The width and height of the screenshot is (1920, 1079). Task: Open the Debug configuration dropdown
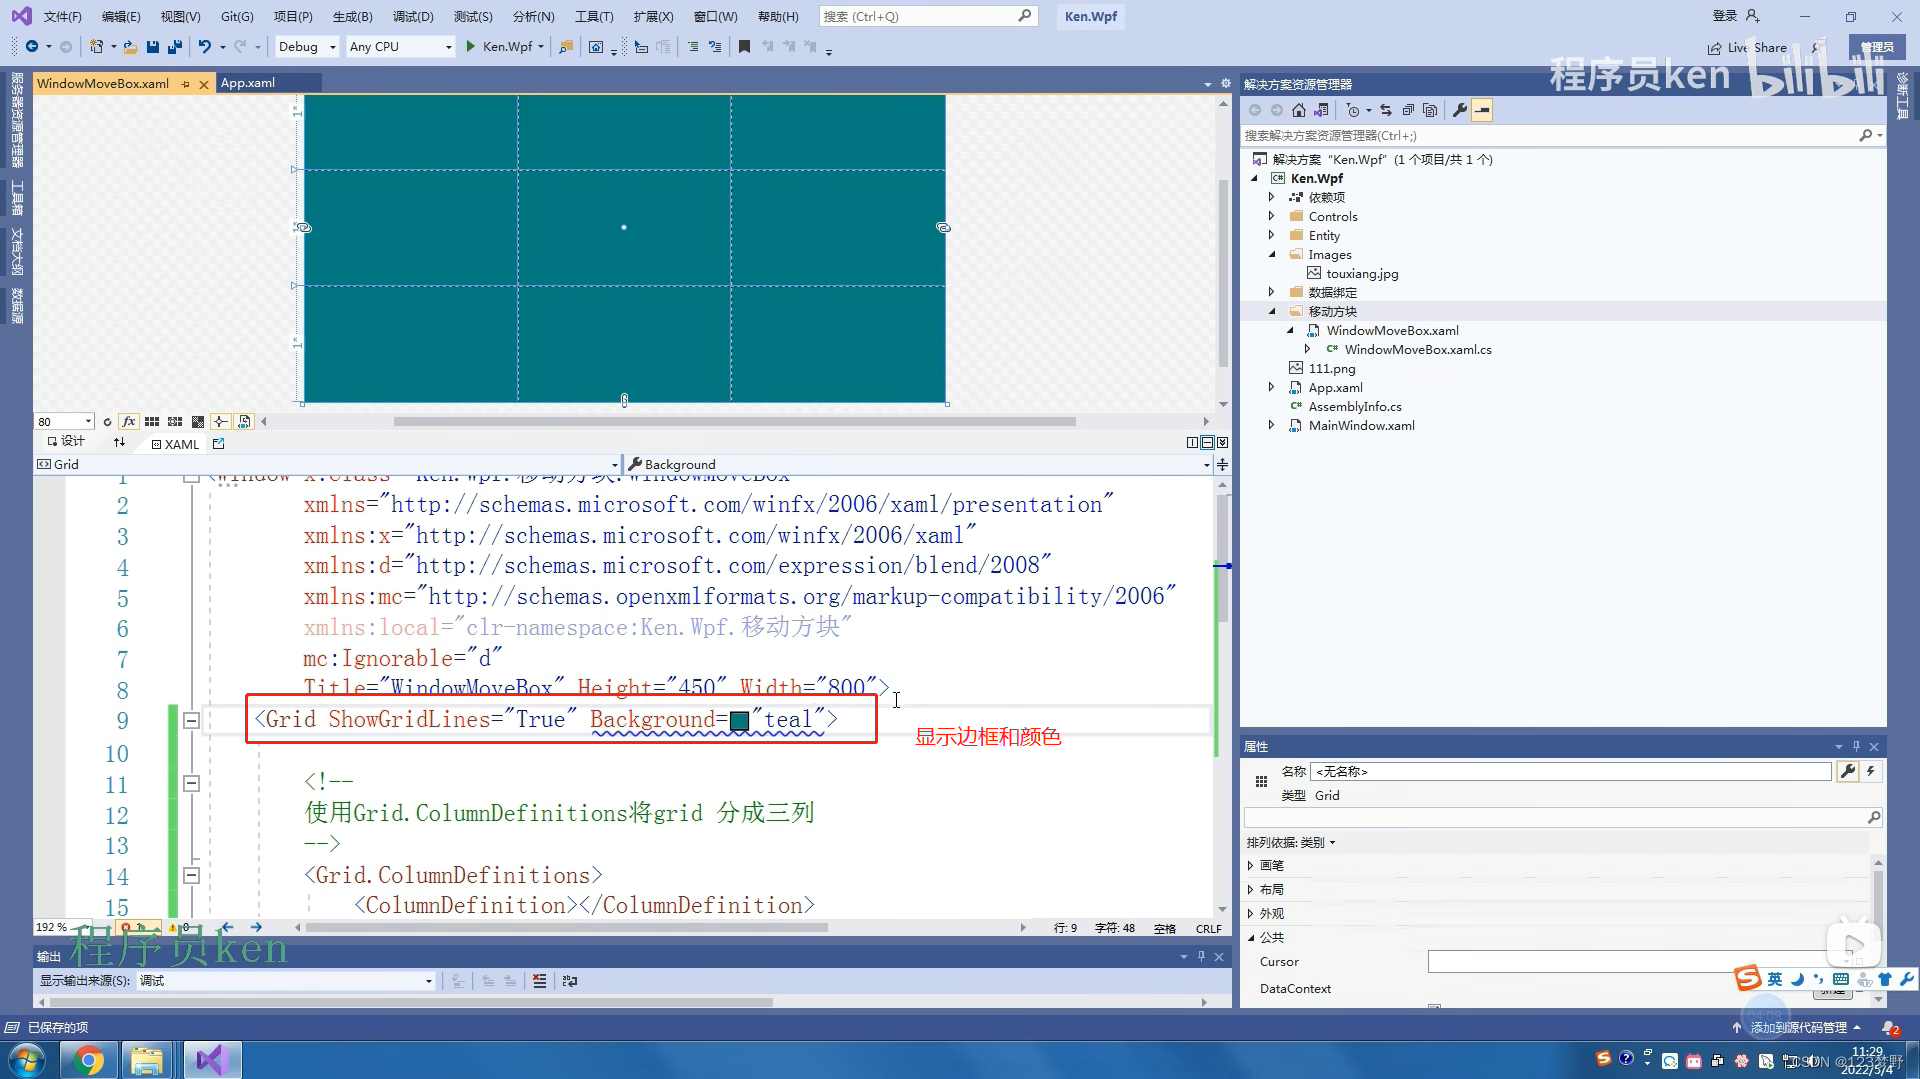coord(307,47)
